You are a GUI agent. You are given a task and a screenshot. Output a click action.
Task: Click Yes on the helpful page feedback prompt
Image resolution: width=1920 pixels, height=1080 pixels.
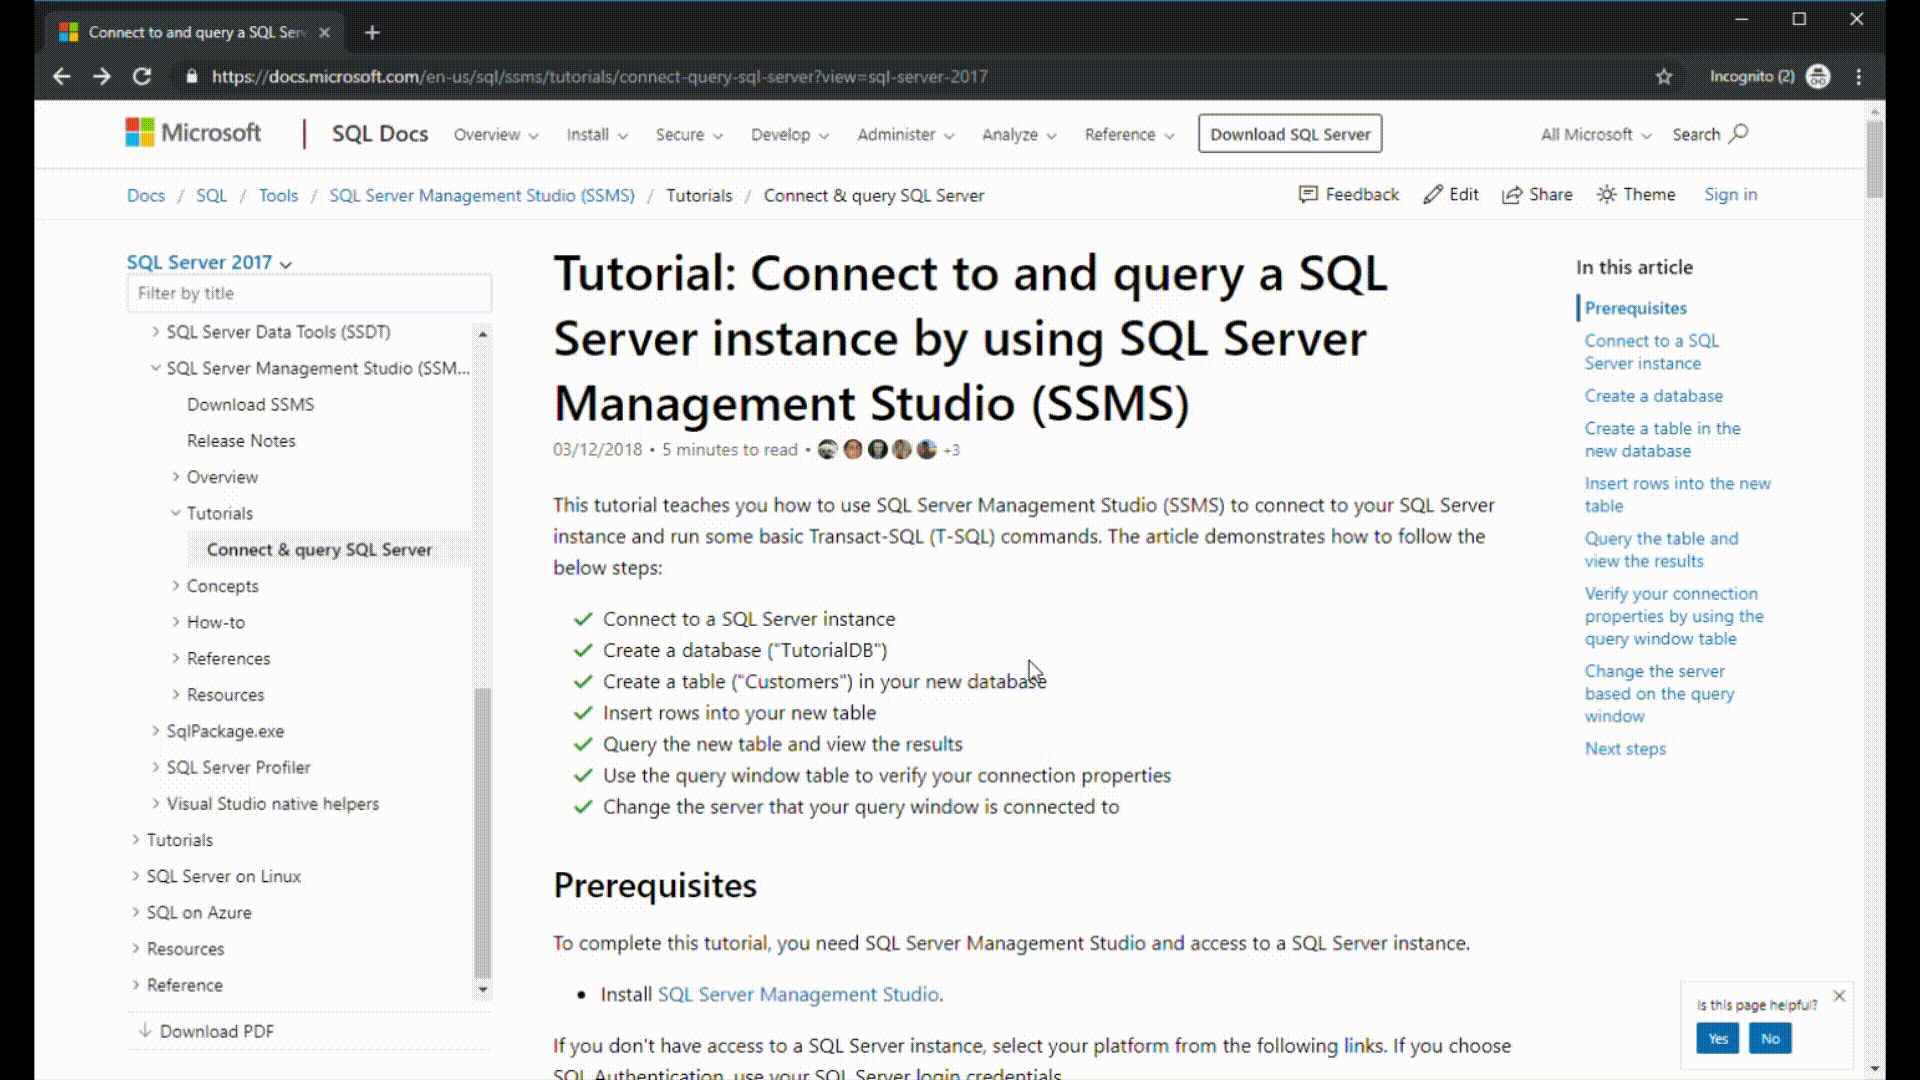pyautogui.click(x=1718, y=1039)
